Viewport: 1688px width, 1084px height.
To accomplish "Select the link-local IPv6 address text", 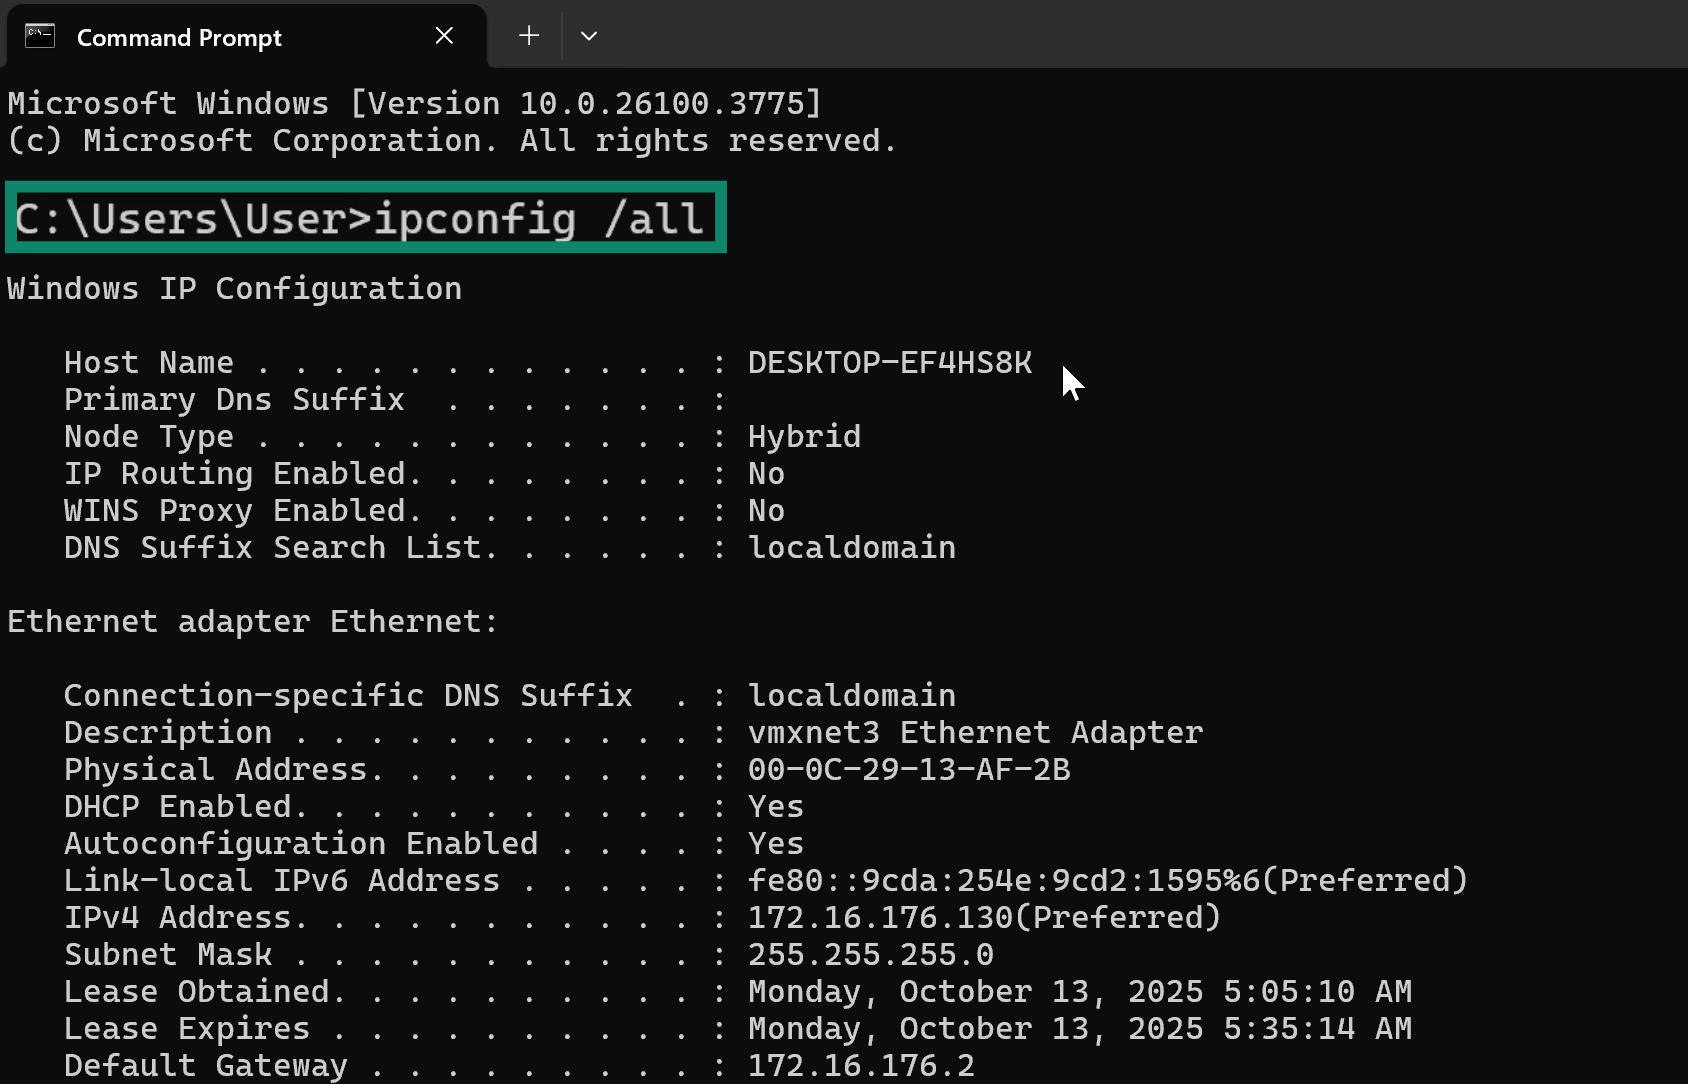I will coord(1106,879).
